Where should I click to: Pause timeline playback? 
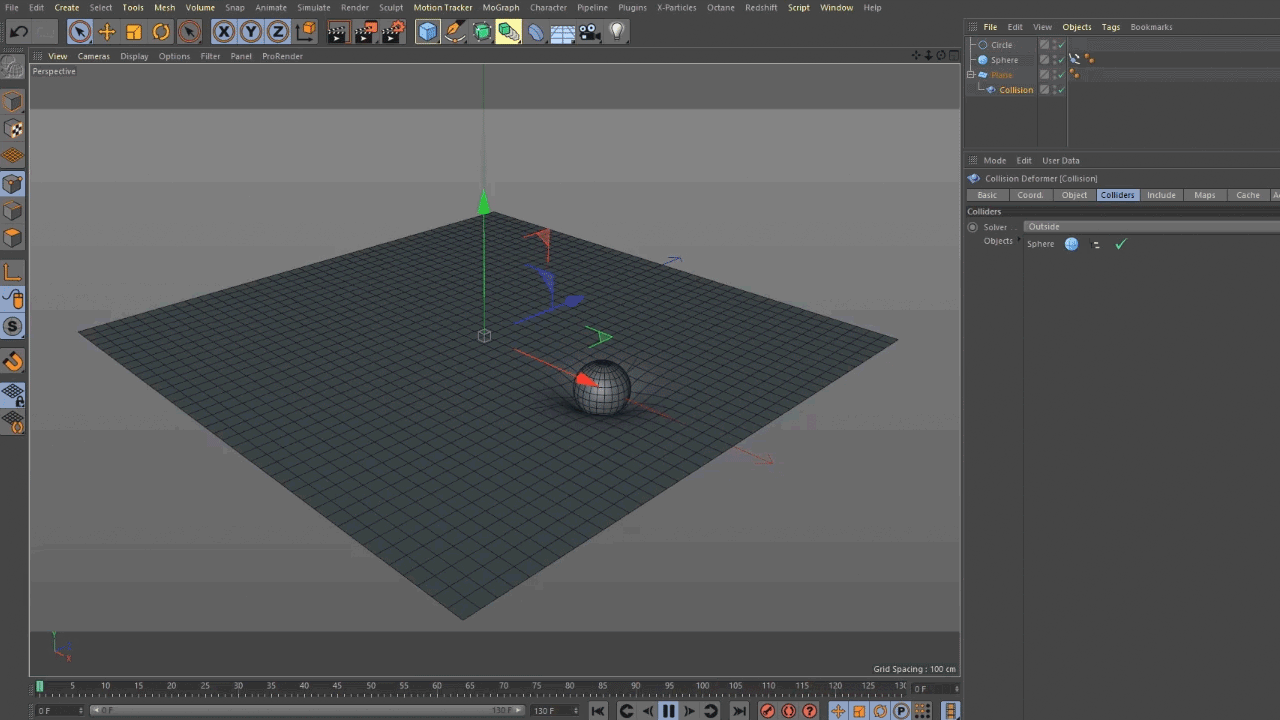668,711
